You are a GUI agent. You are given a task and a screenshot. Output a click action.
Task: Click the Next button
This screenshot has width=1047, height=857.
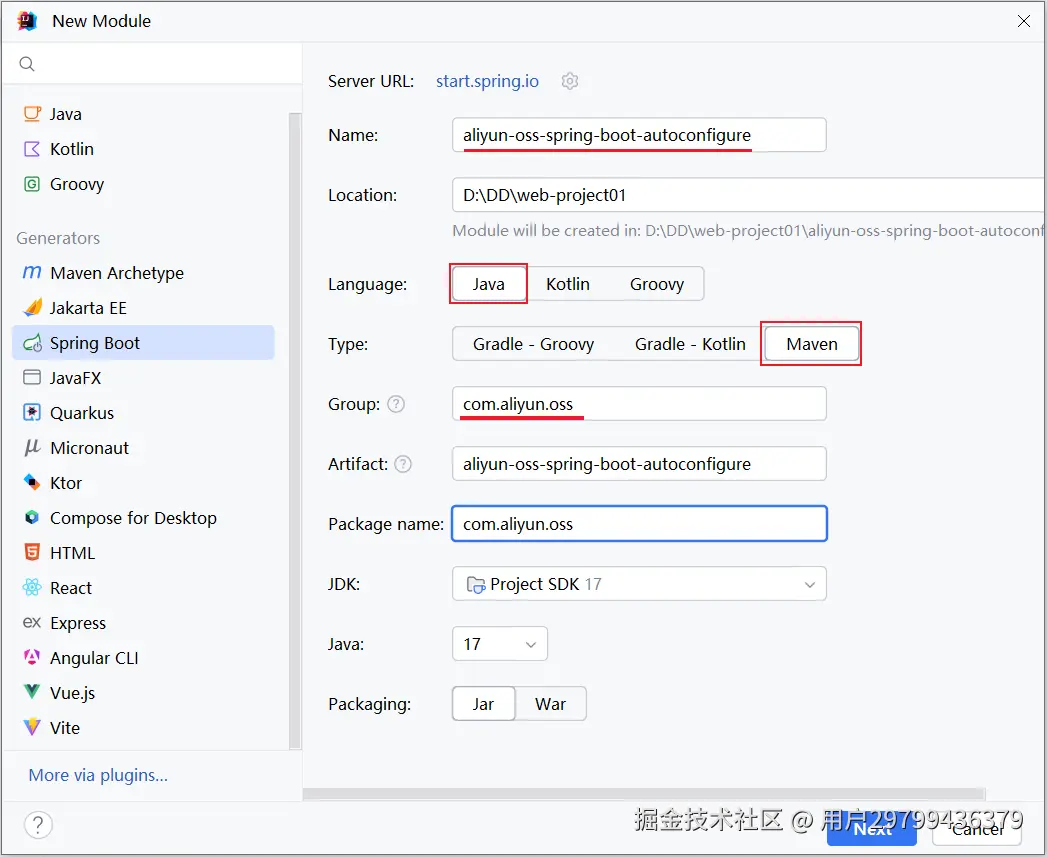pyautogui.click(x=871, y=829)
